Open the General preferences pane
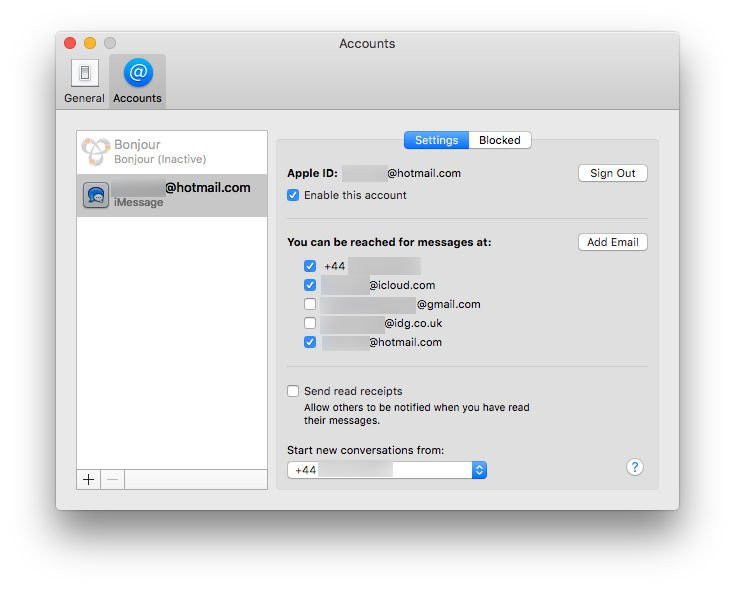This screenshot has width=735, height=590. coord(84,81)
